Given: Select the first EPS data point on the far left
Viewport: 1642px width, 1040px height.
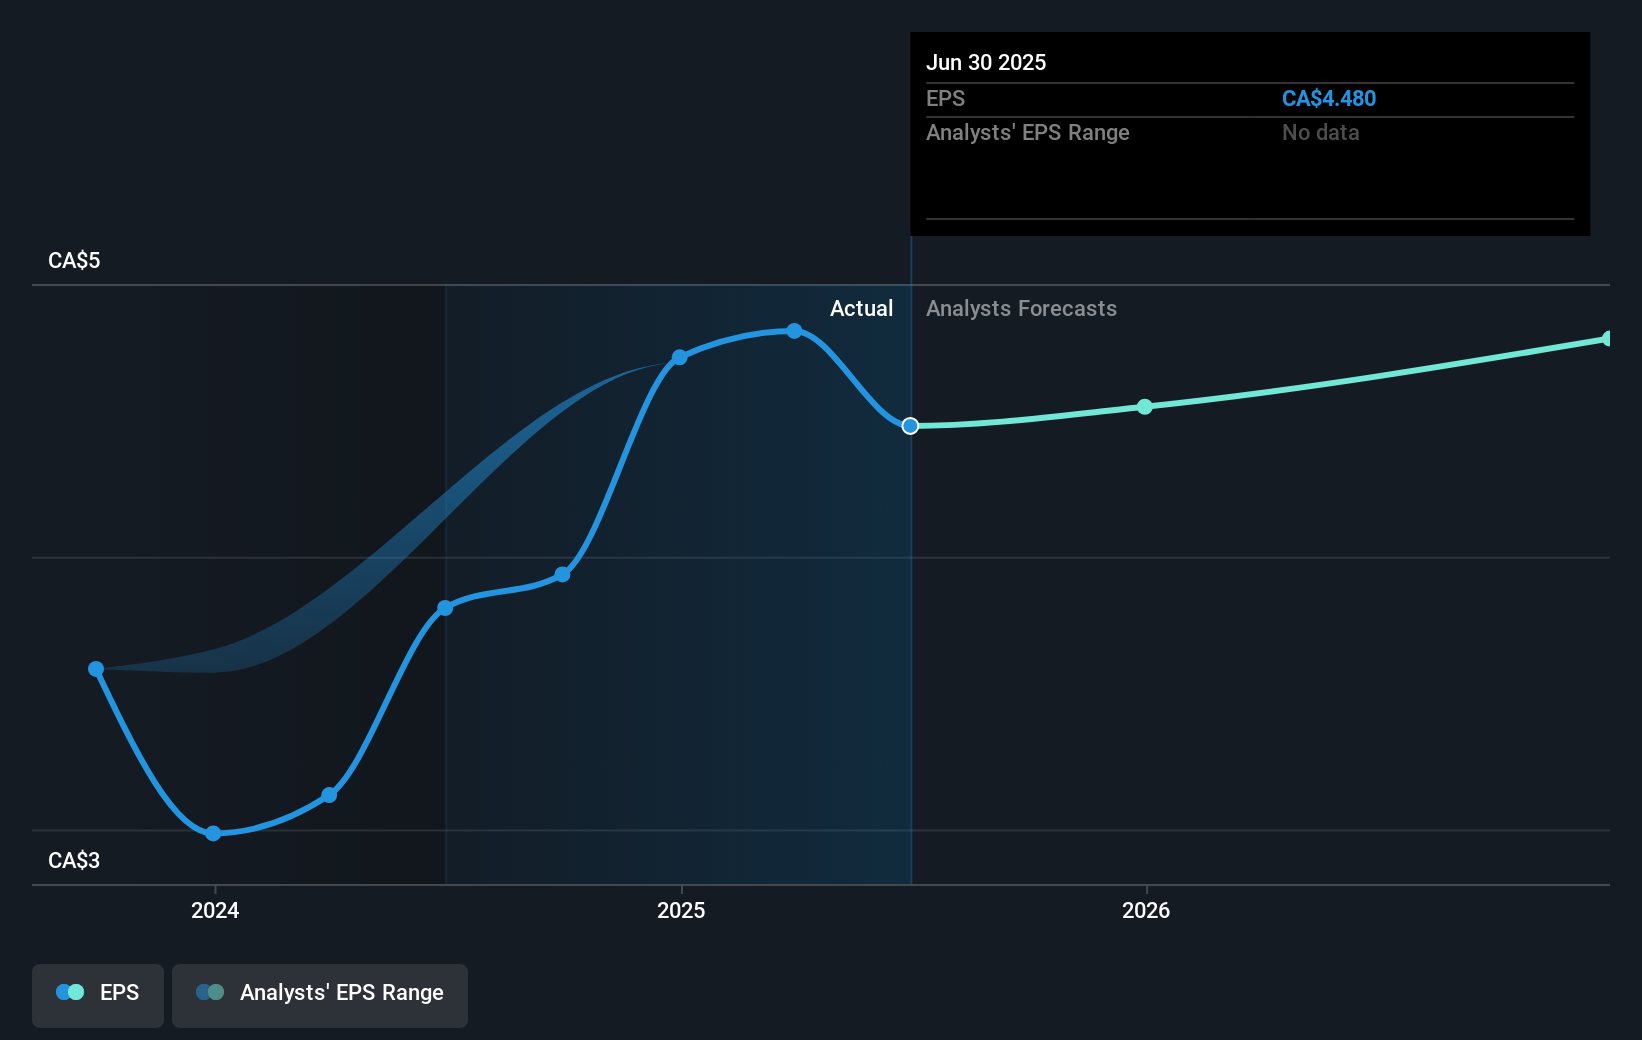Looking at the screenshot, I should tap(96, 669).
